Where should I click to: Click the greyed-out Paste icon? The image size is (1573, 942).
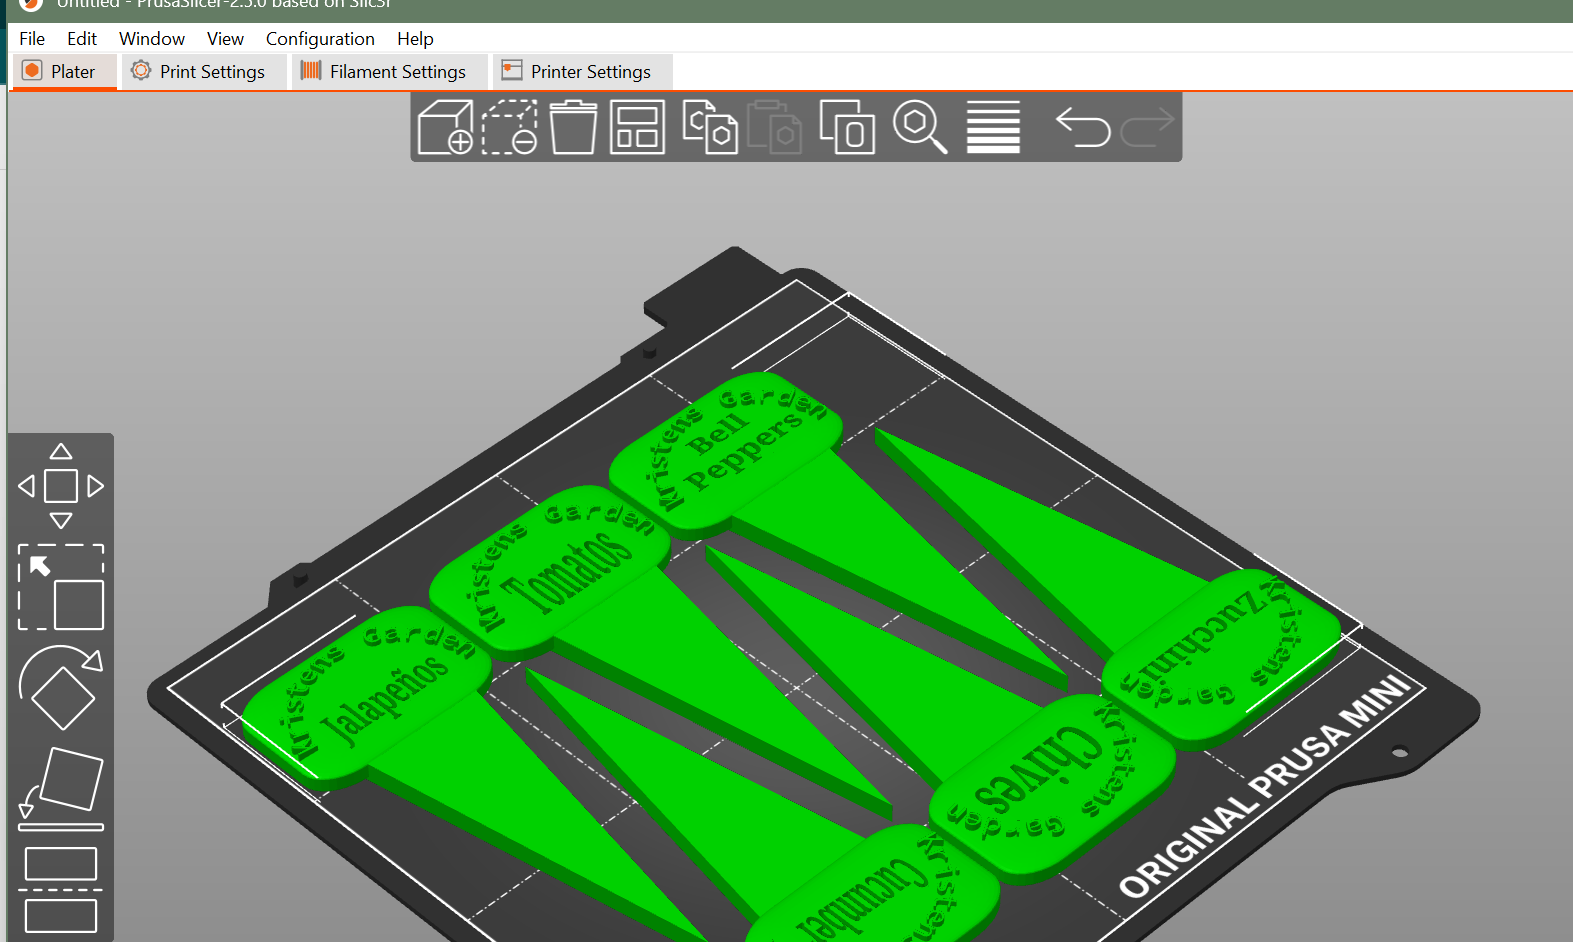pos(774,127)
